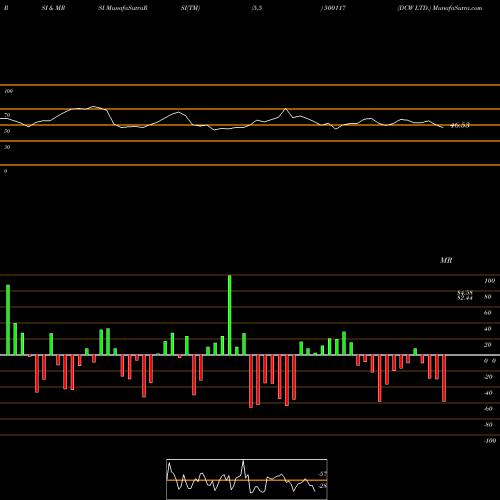The image size is (500, 500).
Task: Click the mini overview chart at the bottom
Action: click(x=247, y=479)
